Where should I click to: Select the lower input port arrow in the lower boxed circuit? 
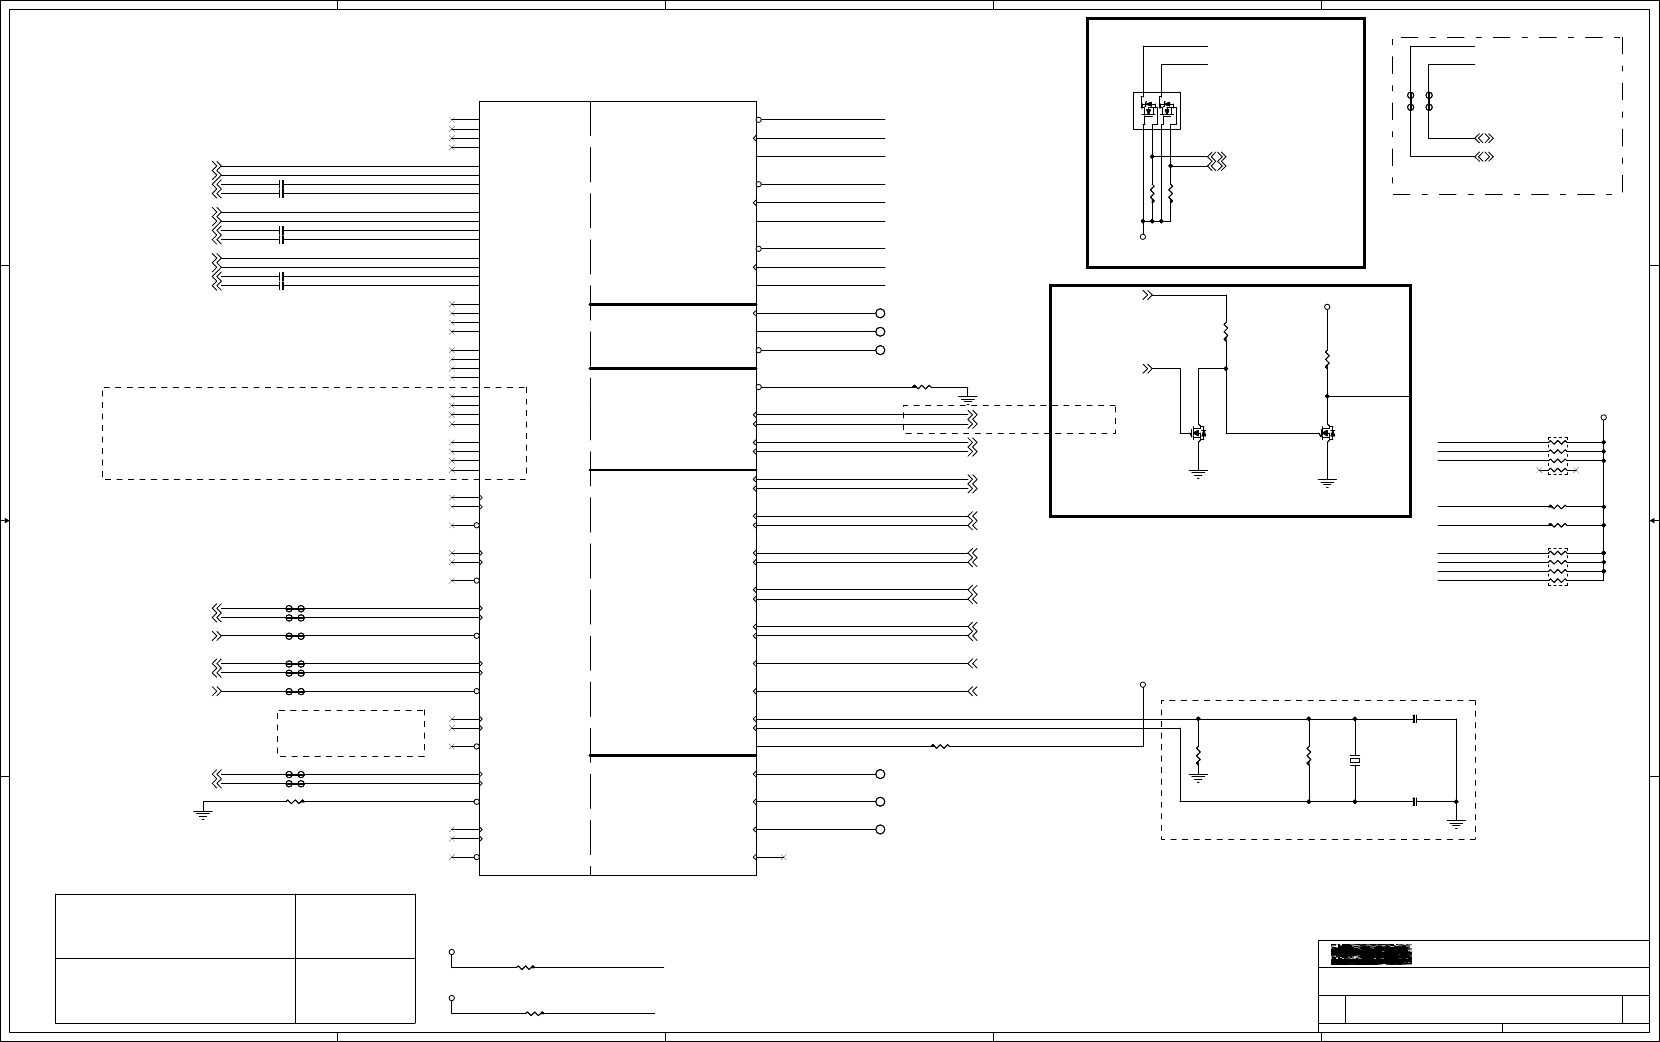(1148, 369)
